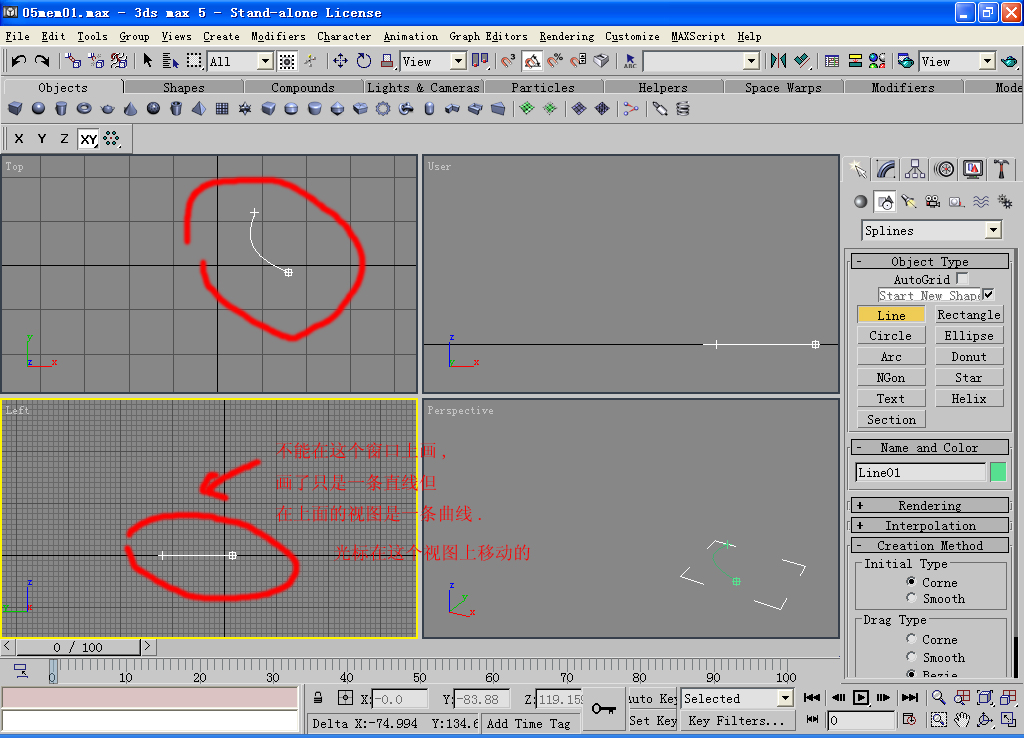Select Drag Type Smooth radio button
This screenshot has height=738, width=1024.
point(911,656)
